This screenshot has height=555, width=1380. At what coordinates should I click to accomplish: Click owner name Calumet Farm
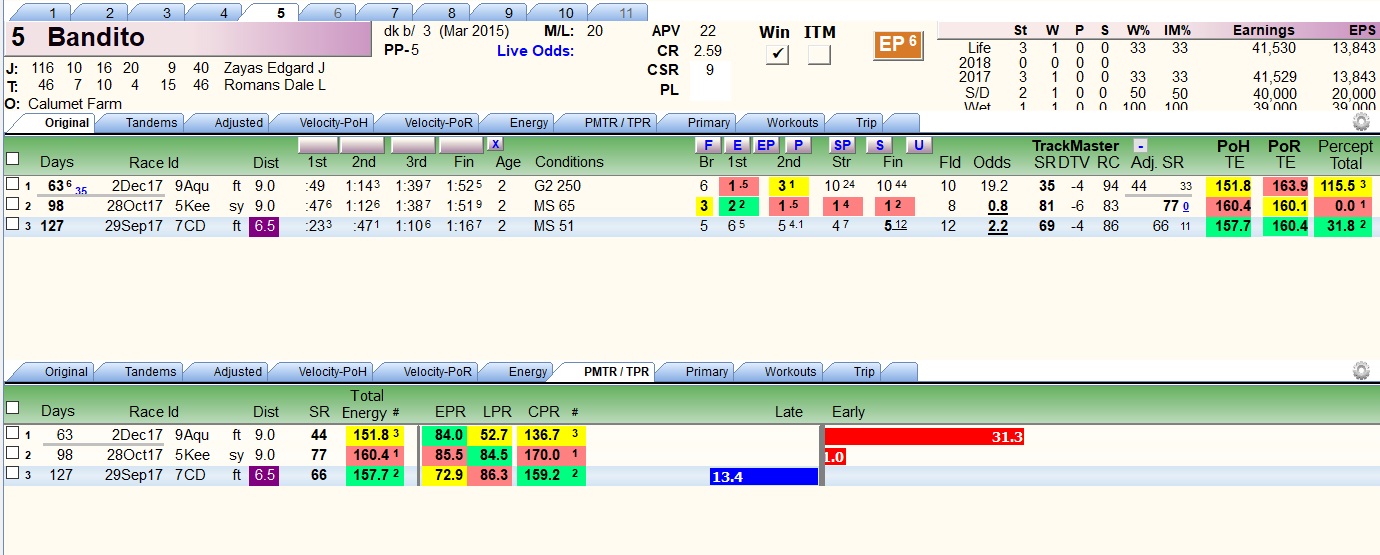click(75, 104)
